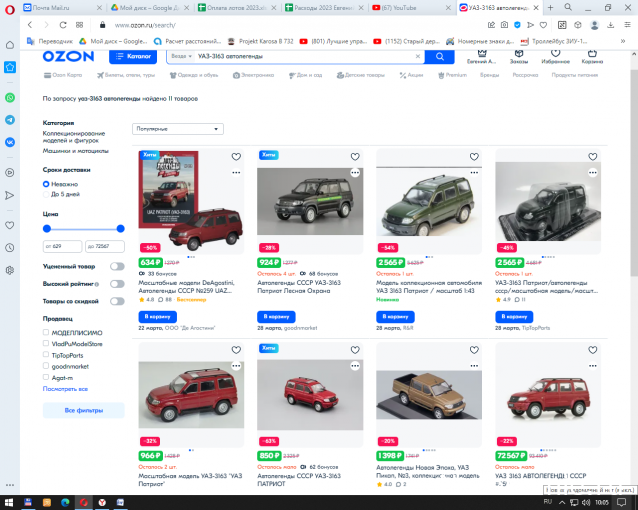This screenshot has width=638, height=510.
Task: Check the 'goodnmarket' seller checkbox
Action: pos(46,367)
